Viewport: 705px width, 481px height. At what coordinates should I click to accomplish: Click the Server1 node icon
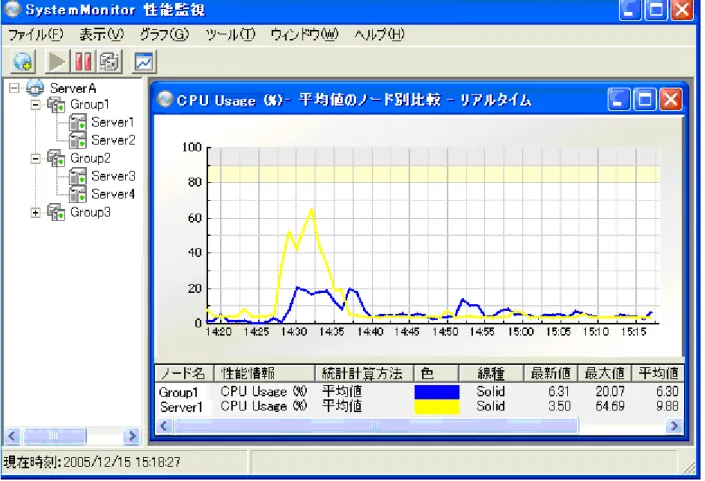coord(78,123)
